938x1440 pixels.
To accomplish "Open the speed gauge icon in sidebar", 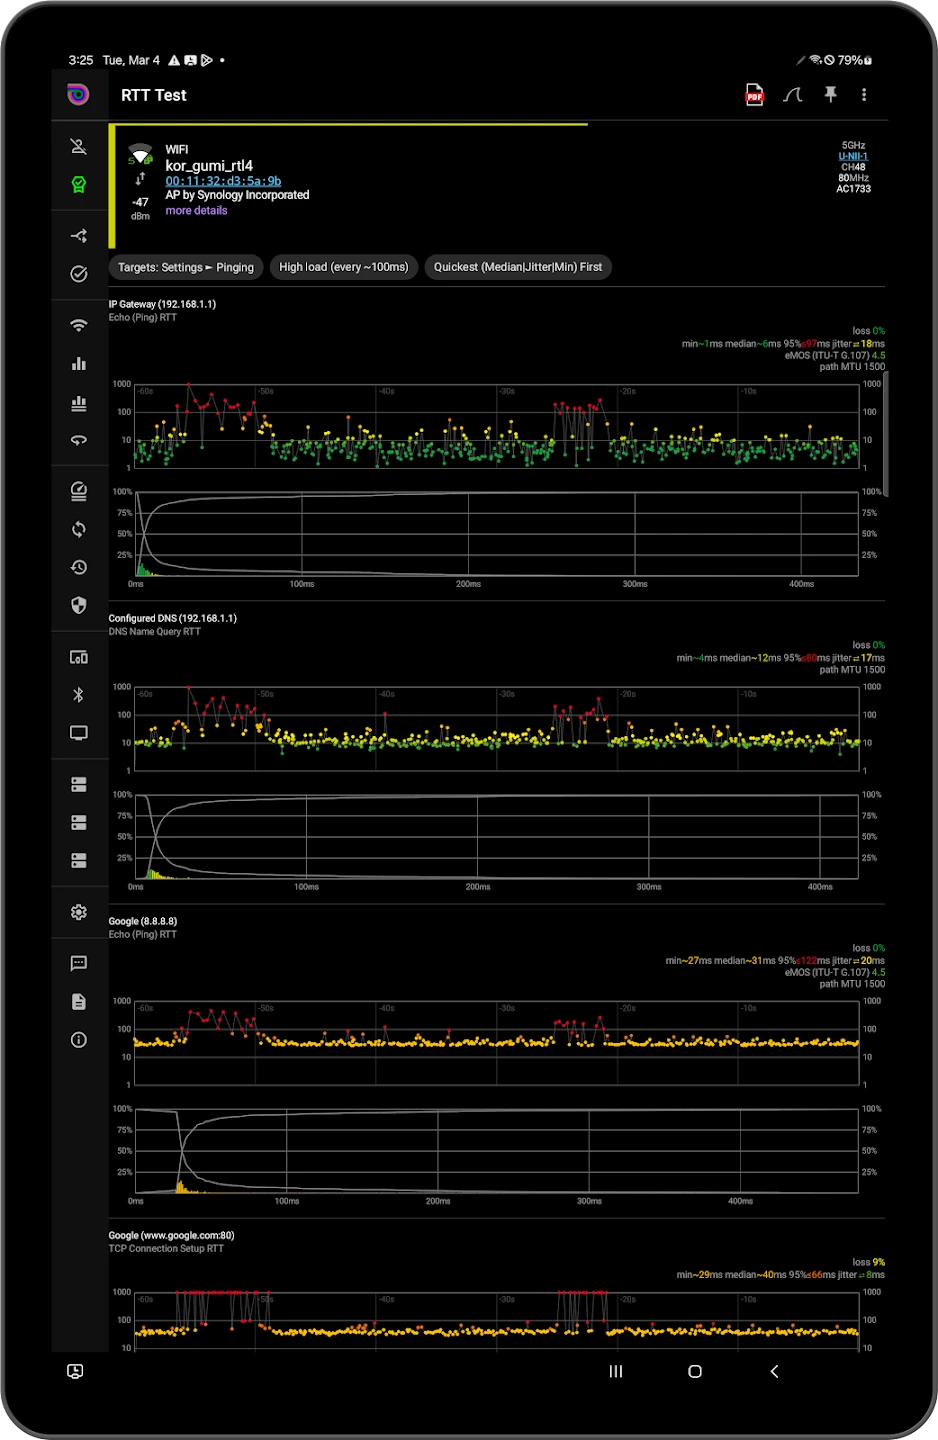I will tap(79, 491).
